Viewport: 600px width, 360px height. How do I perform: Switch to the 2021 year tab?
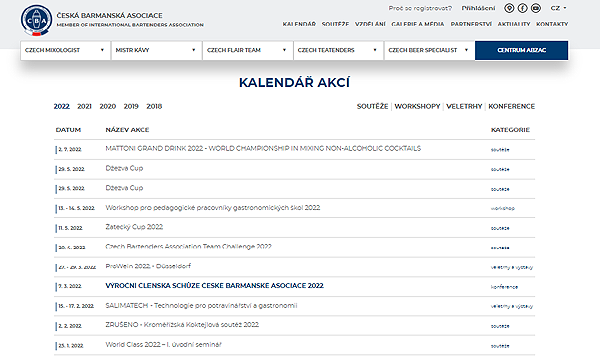point(85,106)
